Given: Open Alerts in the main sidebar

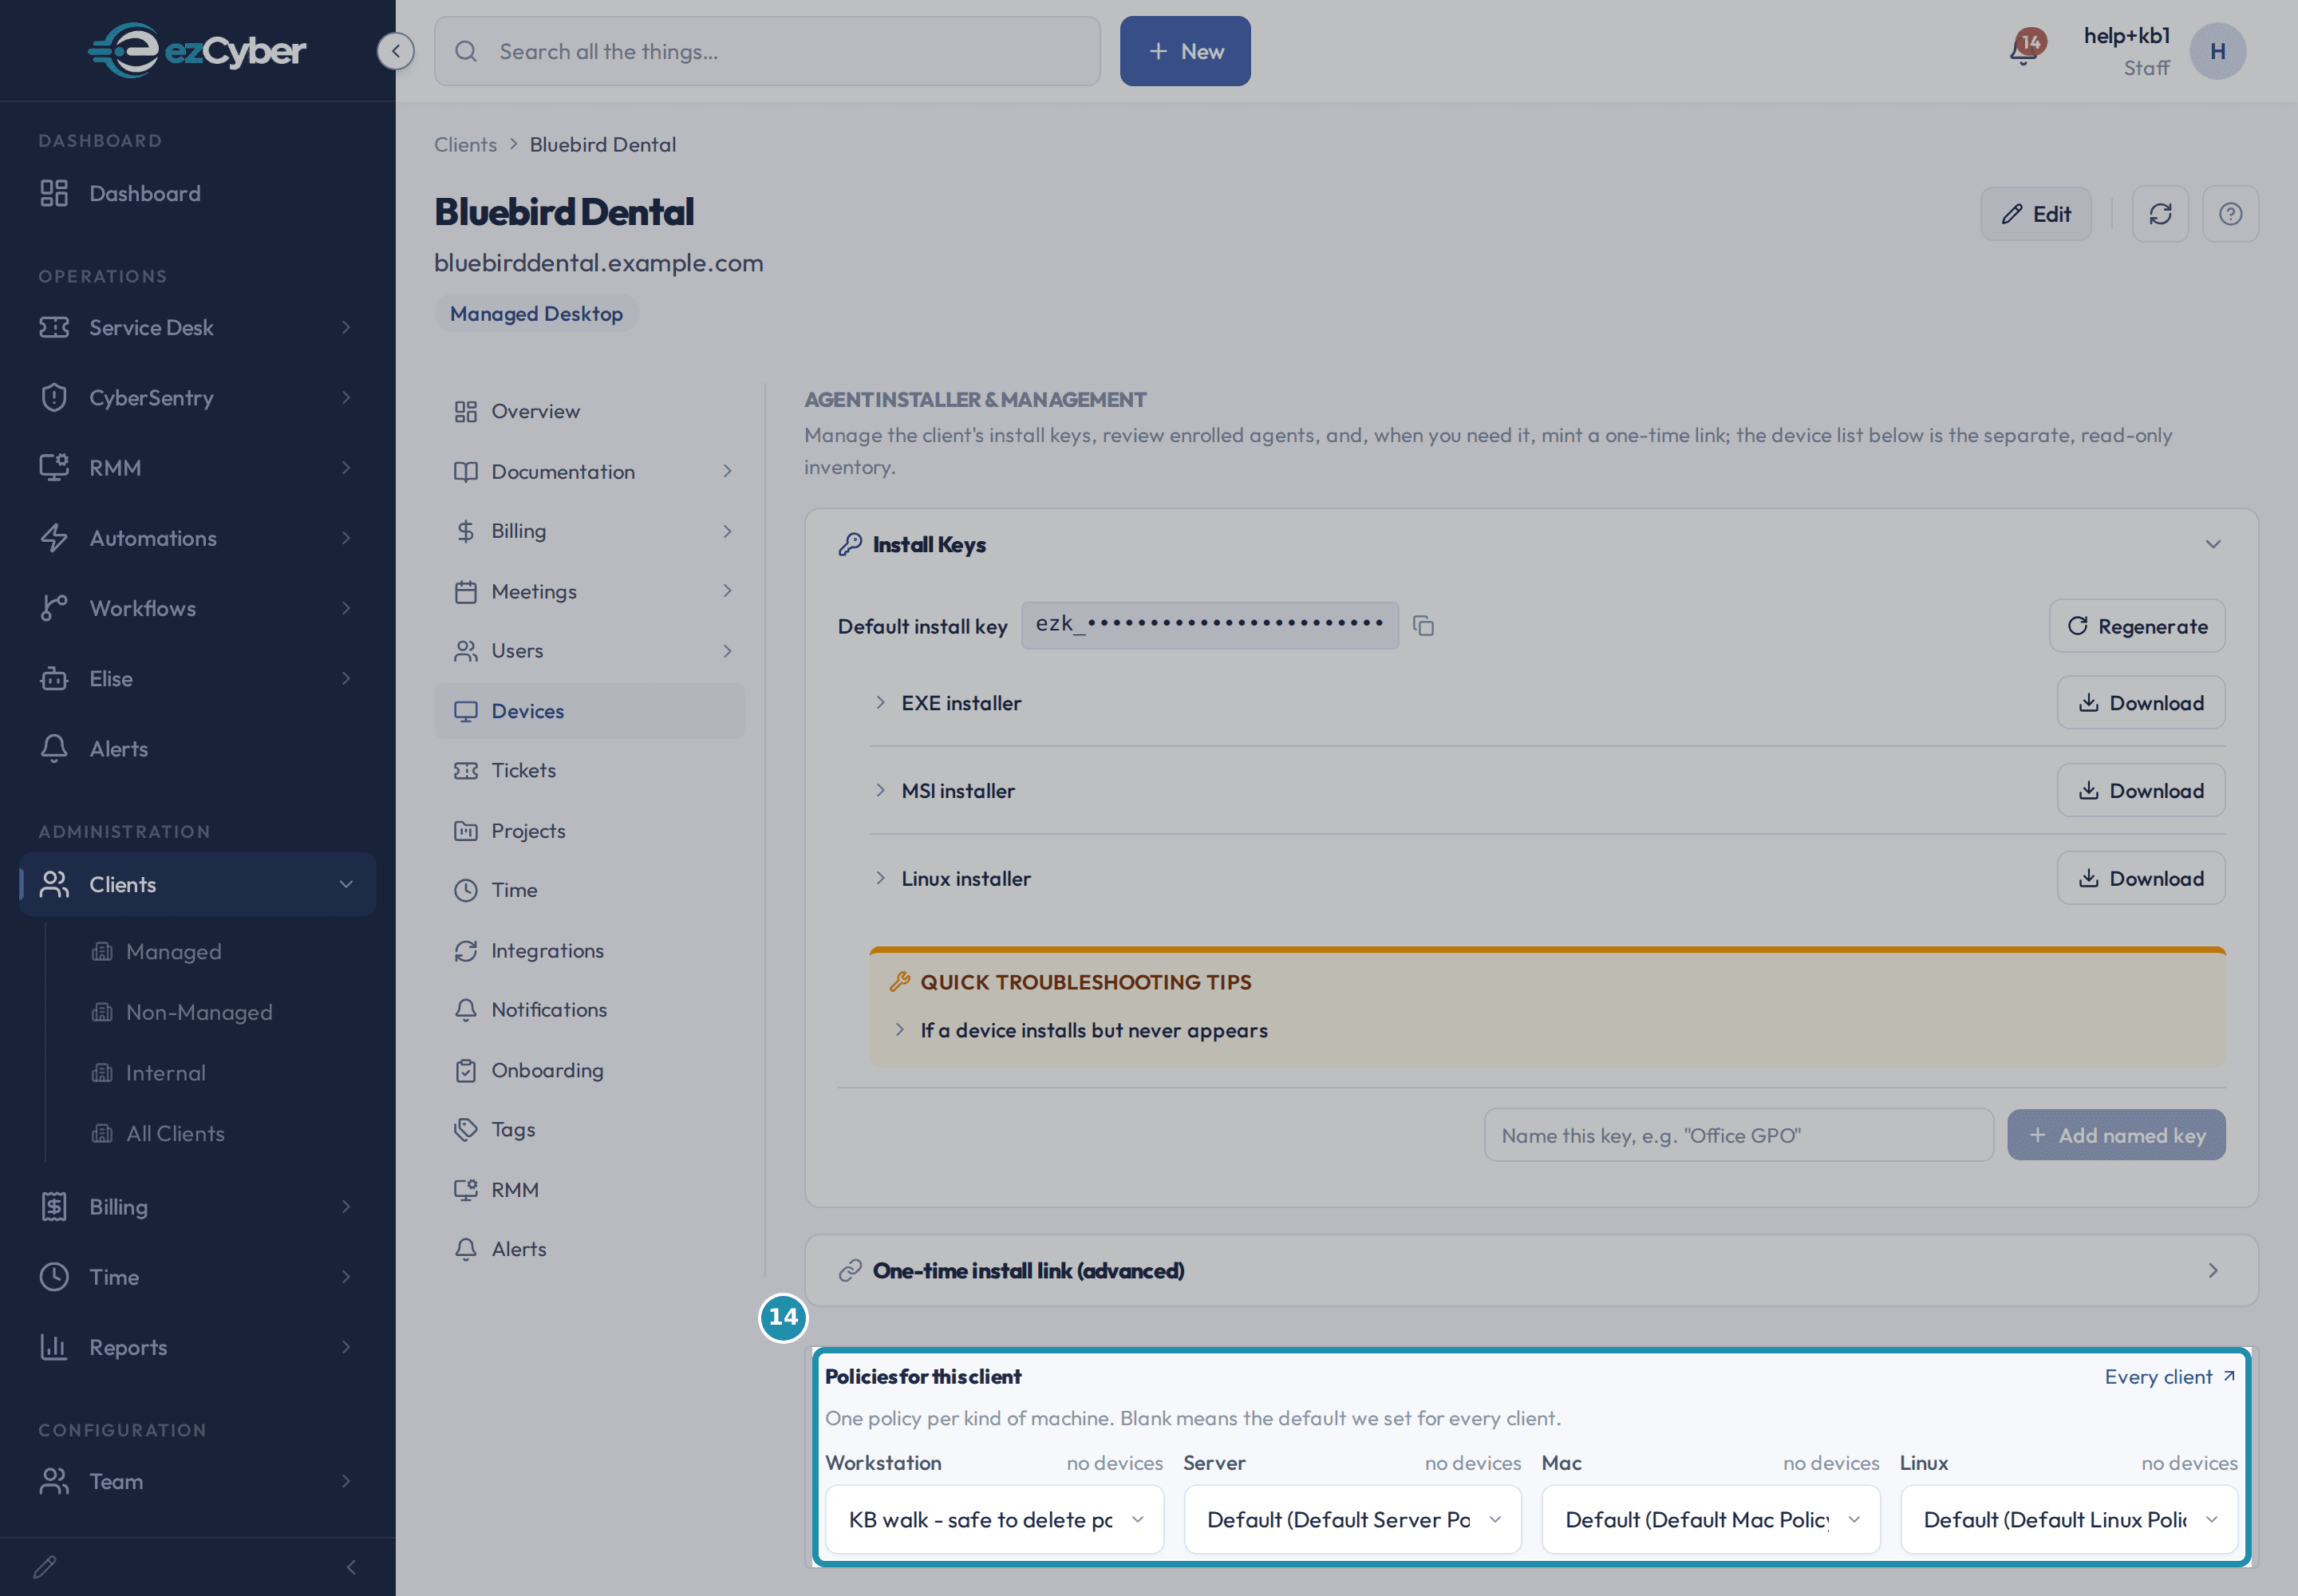Looking at the screenshot, I should pos(197,748).
